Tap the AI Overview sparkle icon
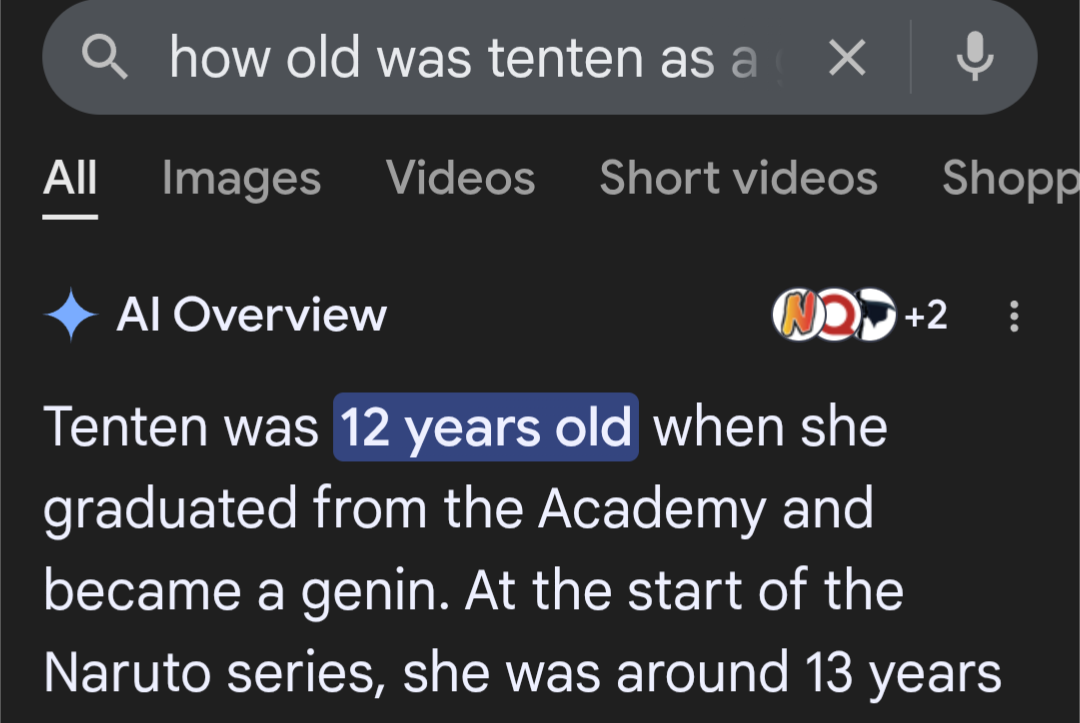 [x=71, y=317]
